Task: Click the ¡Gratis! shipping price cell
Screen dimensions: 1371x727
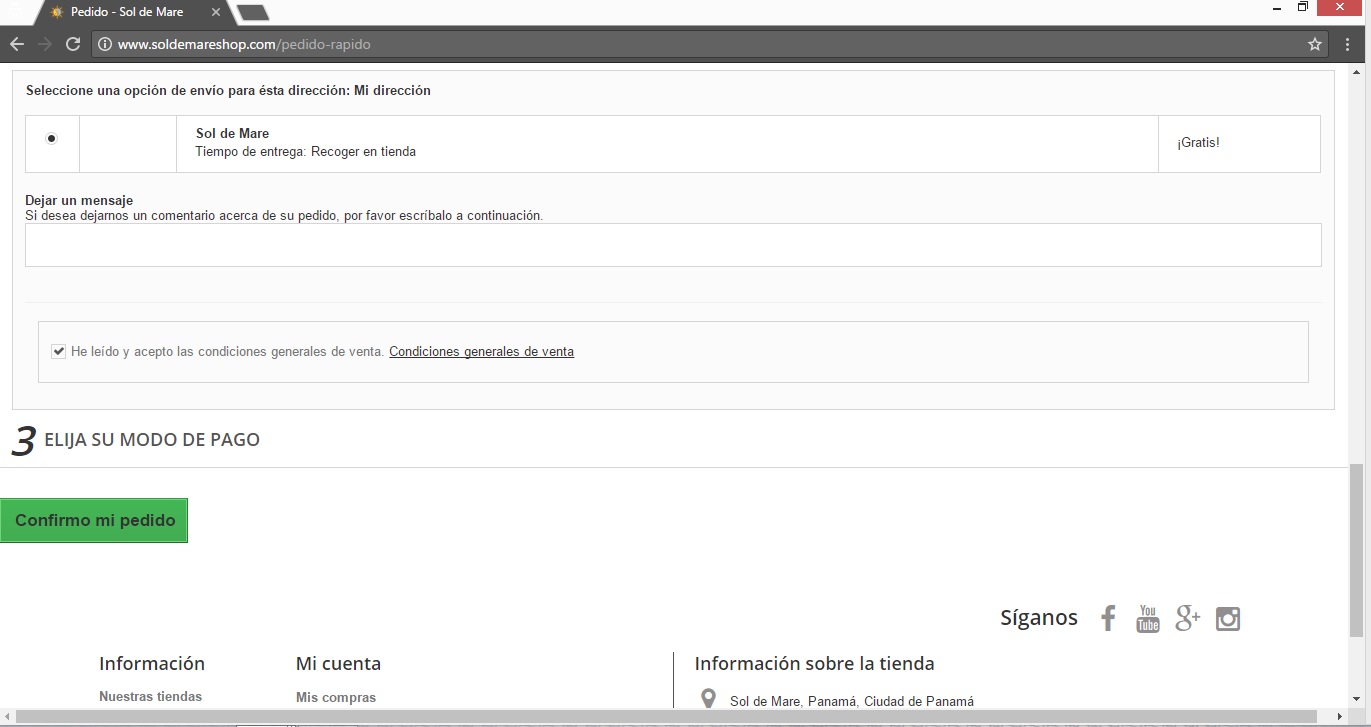Action: click(1239, 144)
